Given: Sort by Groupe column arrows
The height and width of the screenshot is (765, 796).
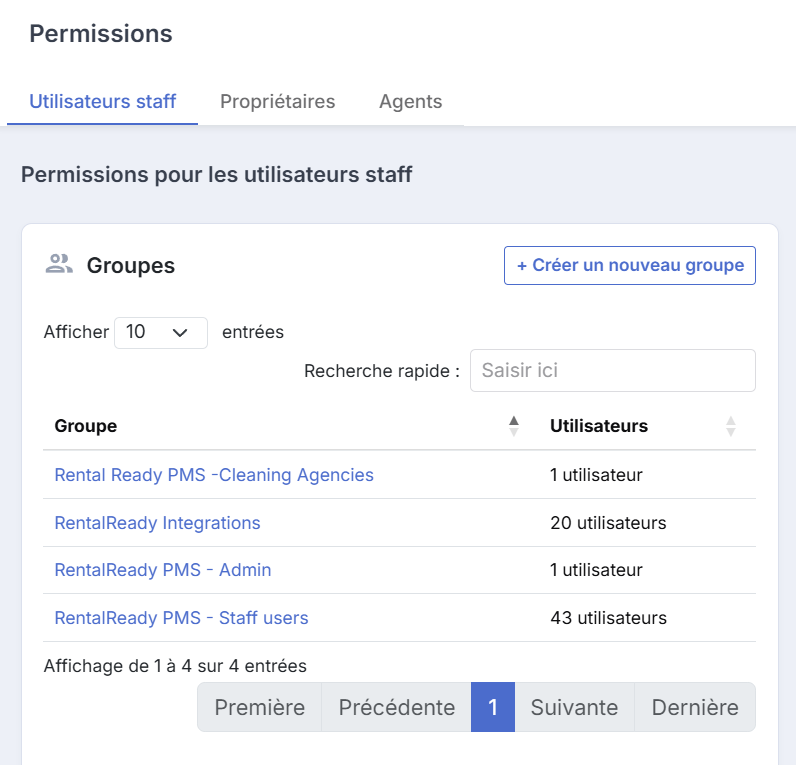Looking at the screenshot, I should 514,426.
